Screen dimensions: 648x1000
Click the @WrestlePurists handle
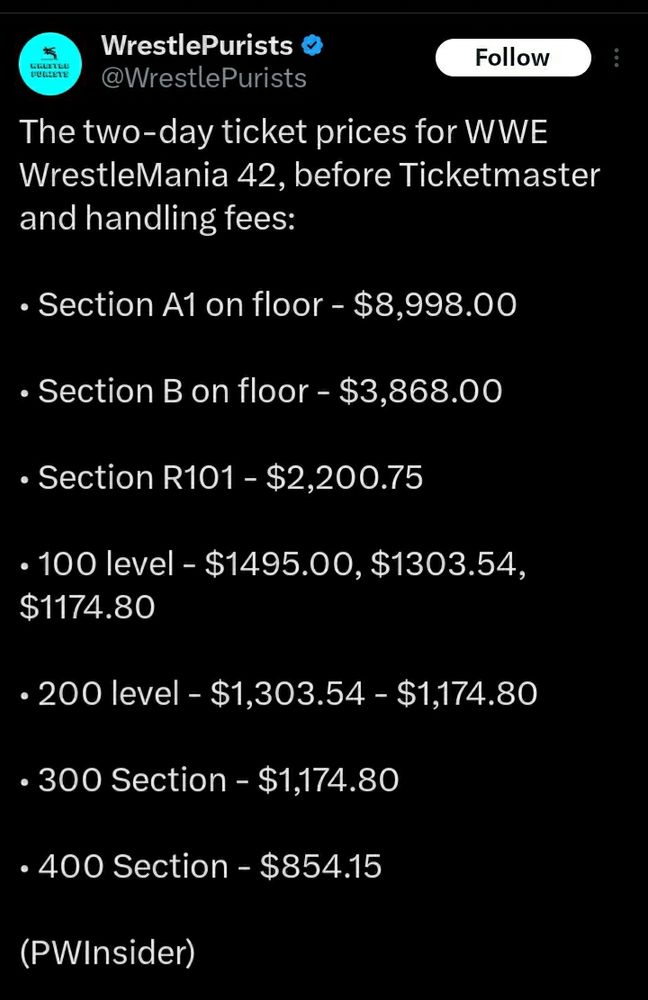(x=203, y=78)
